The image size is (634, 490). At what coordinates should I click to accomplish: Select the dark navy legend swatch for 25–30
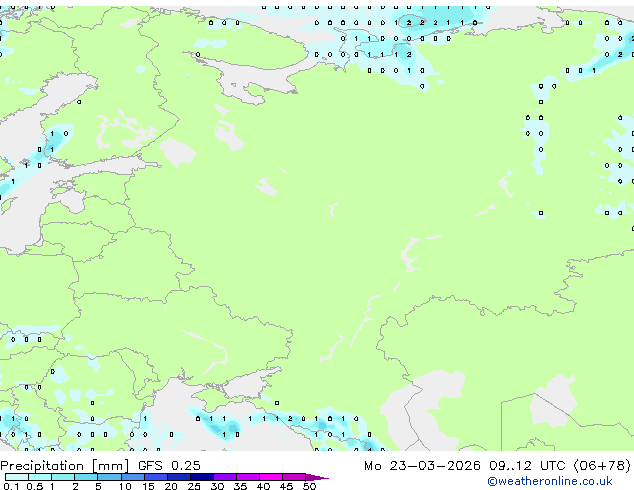(202, 477)
